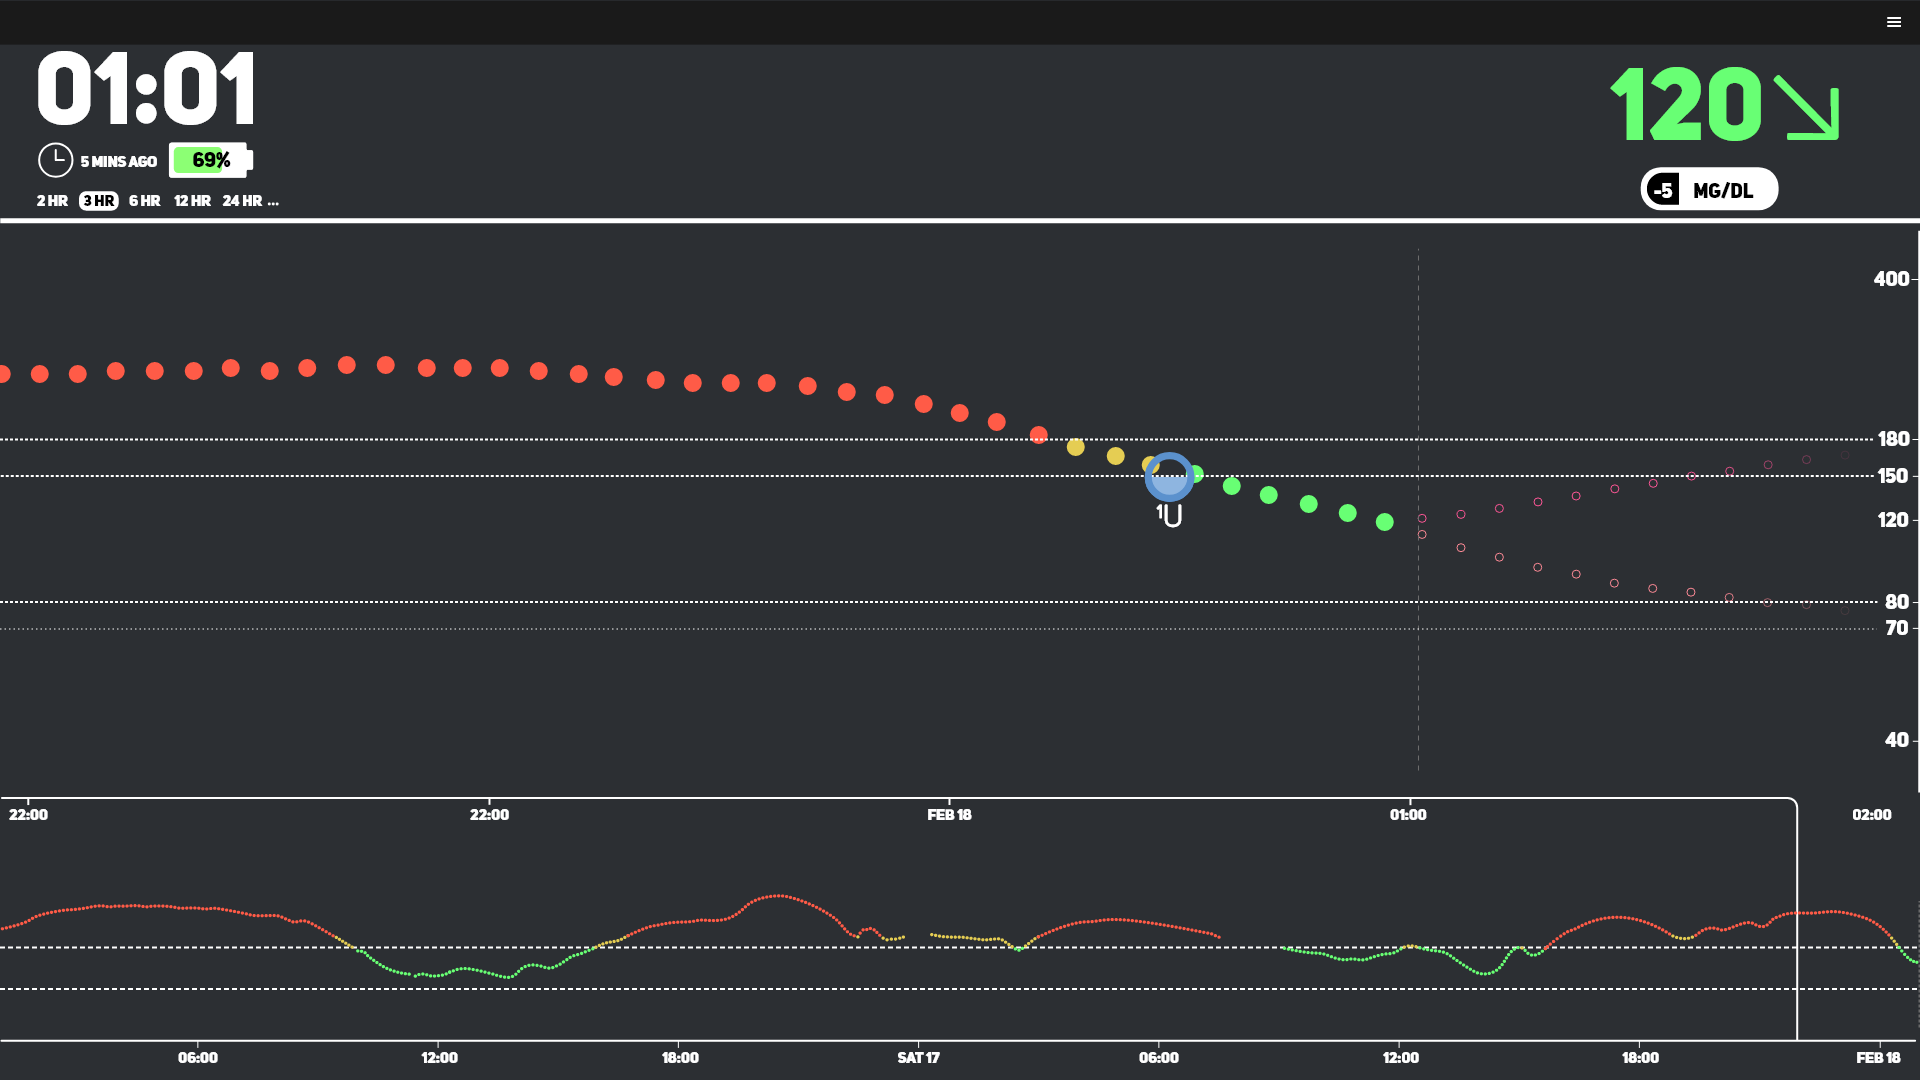Open the hamburger menu icon

click(x=1893, y=22)
